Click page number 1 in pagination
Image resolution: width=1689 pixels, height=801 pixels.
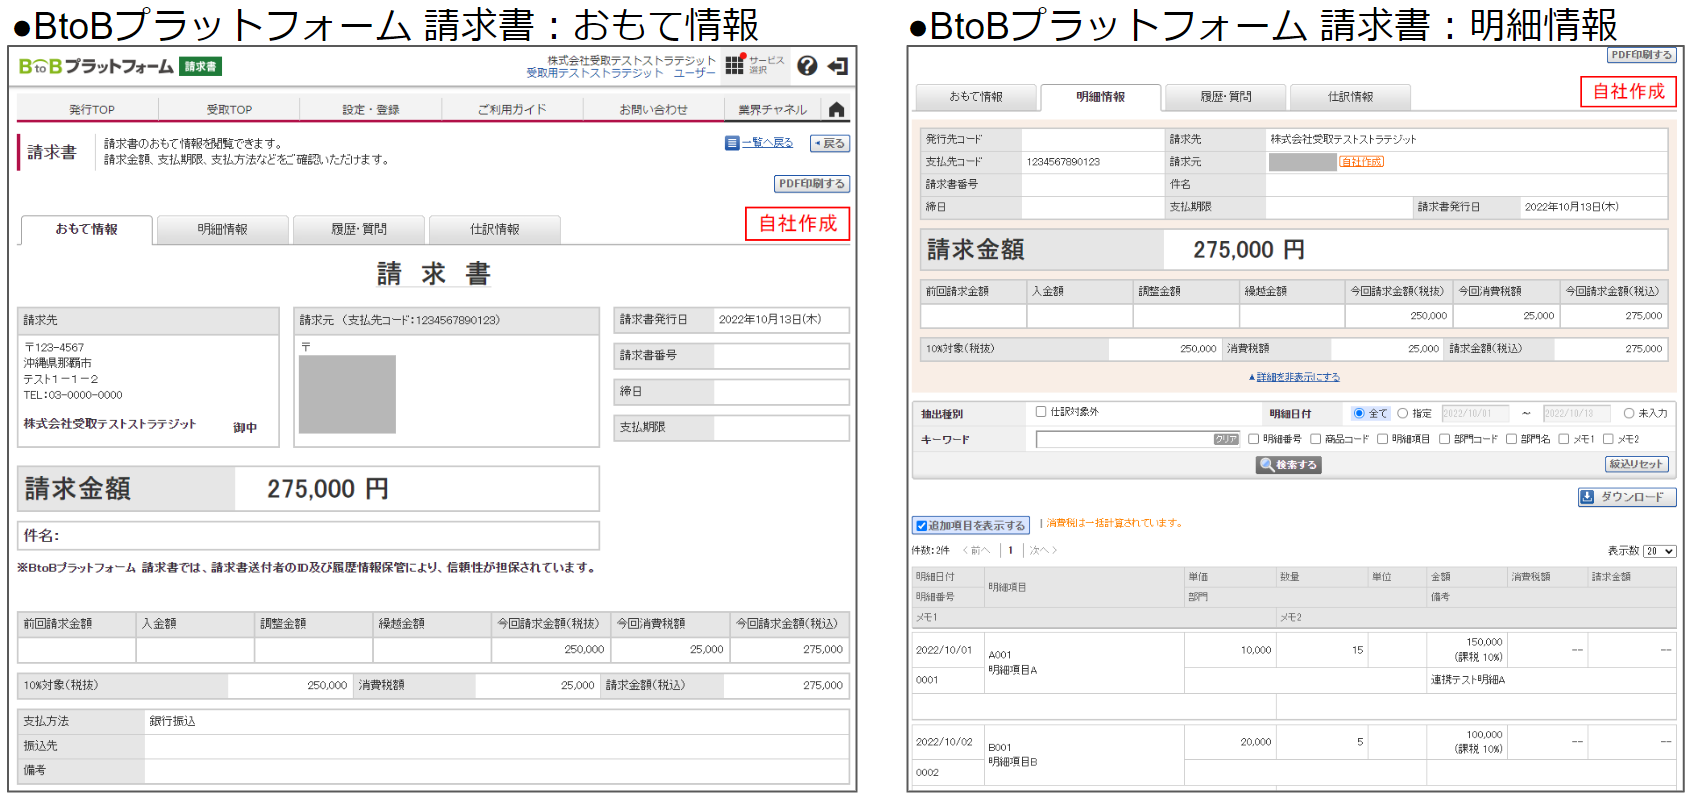click(x=1011, y=551)
